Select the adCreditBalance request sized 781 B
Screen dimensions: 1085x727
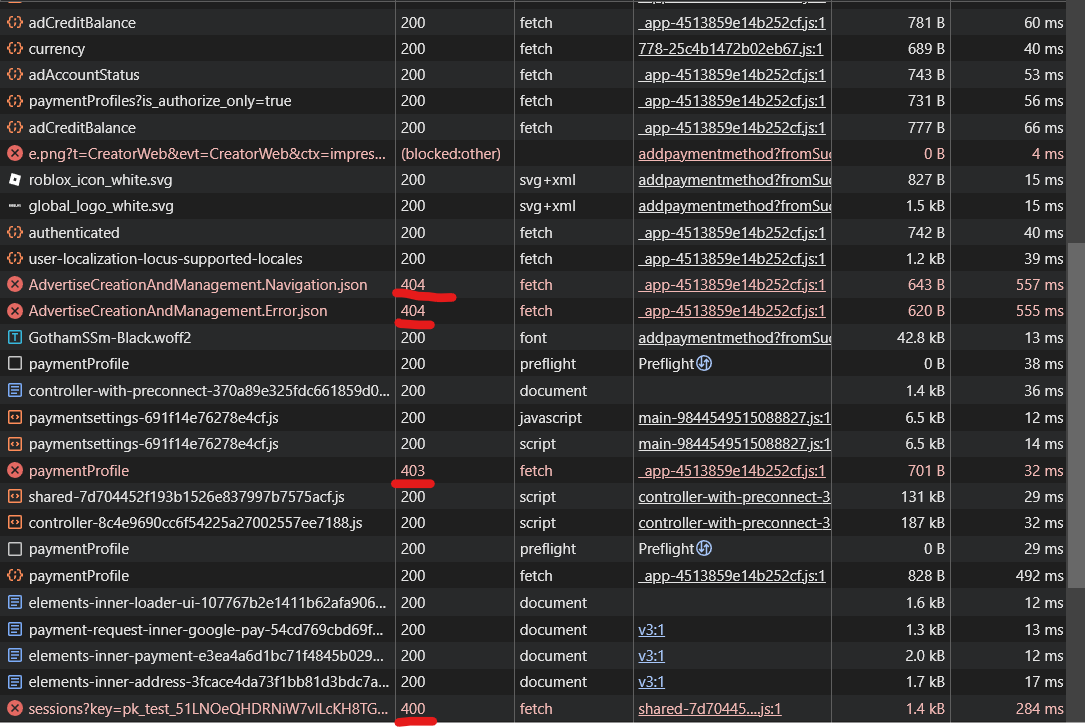pyautogui.click(x=82, y=23)
